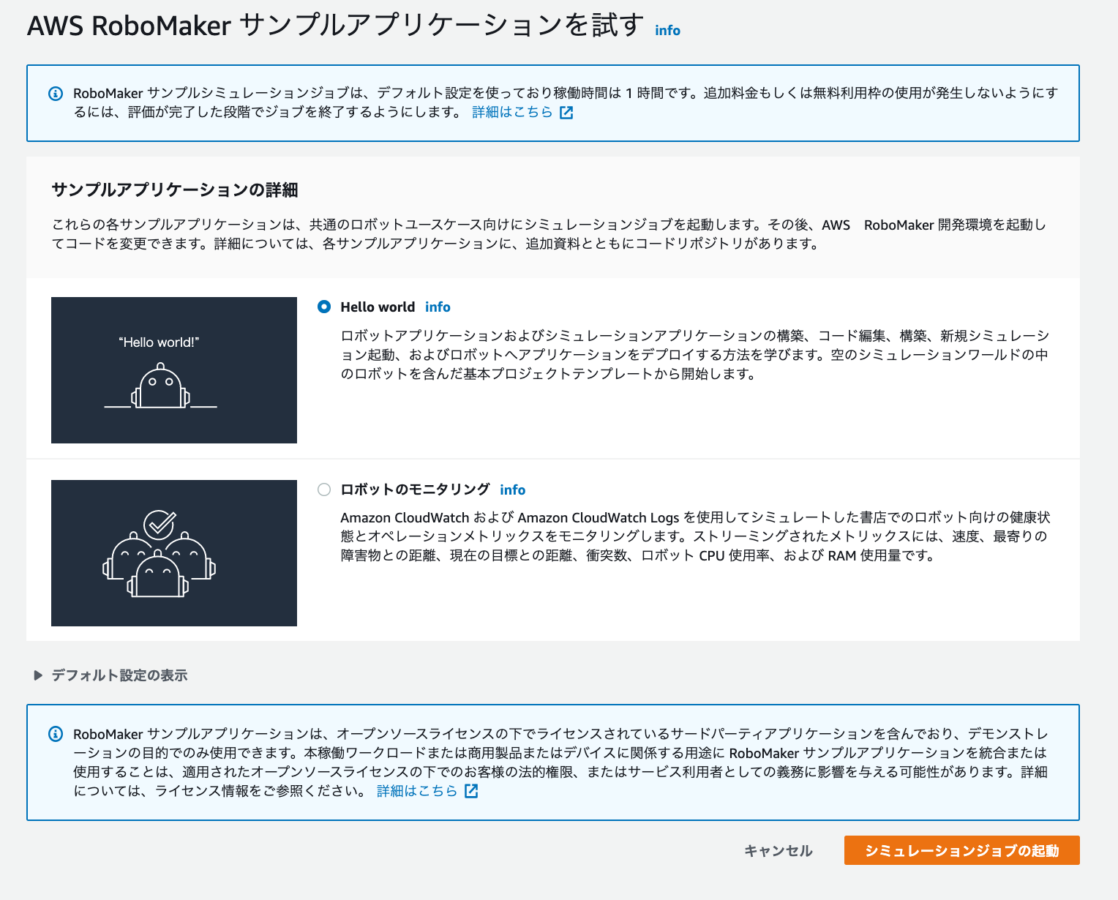Click the Hello world robot thumbnail
Screen dimensions: 1118x900
coord(174,370)
